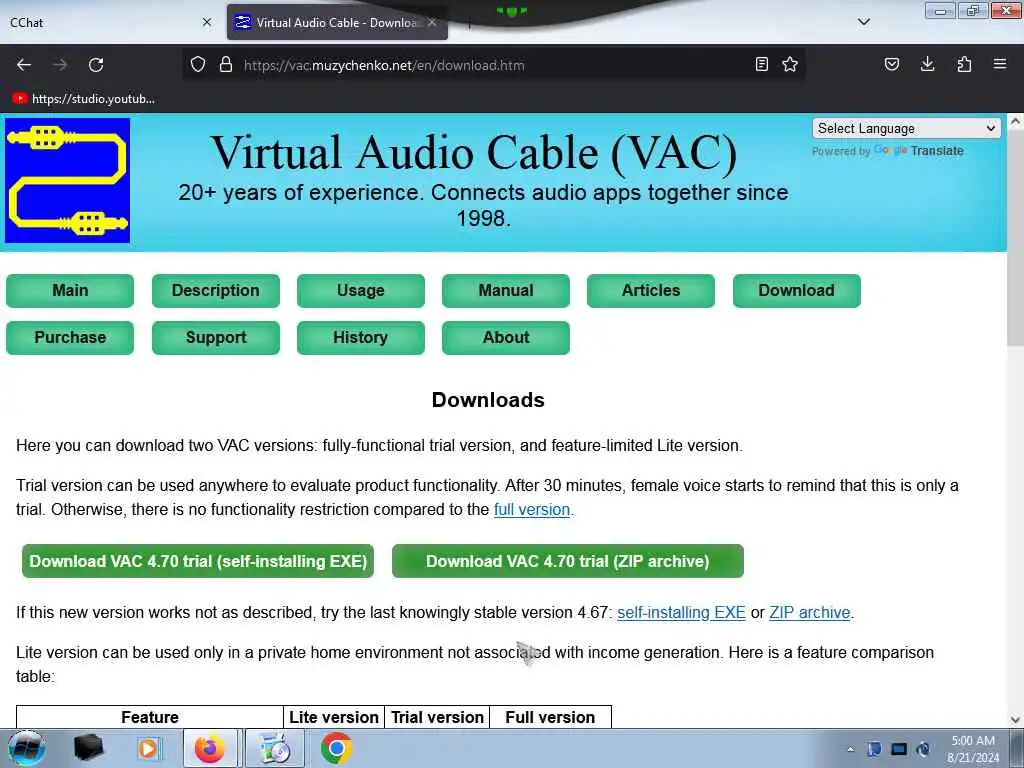
Task: Click the version 4.67 ZIP archive link
Action: 810,613
